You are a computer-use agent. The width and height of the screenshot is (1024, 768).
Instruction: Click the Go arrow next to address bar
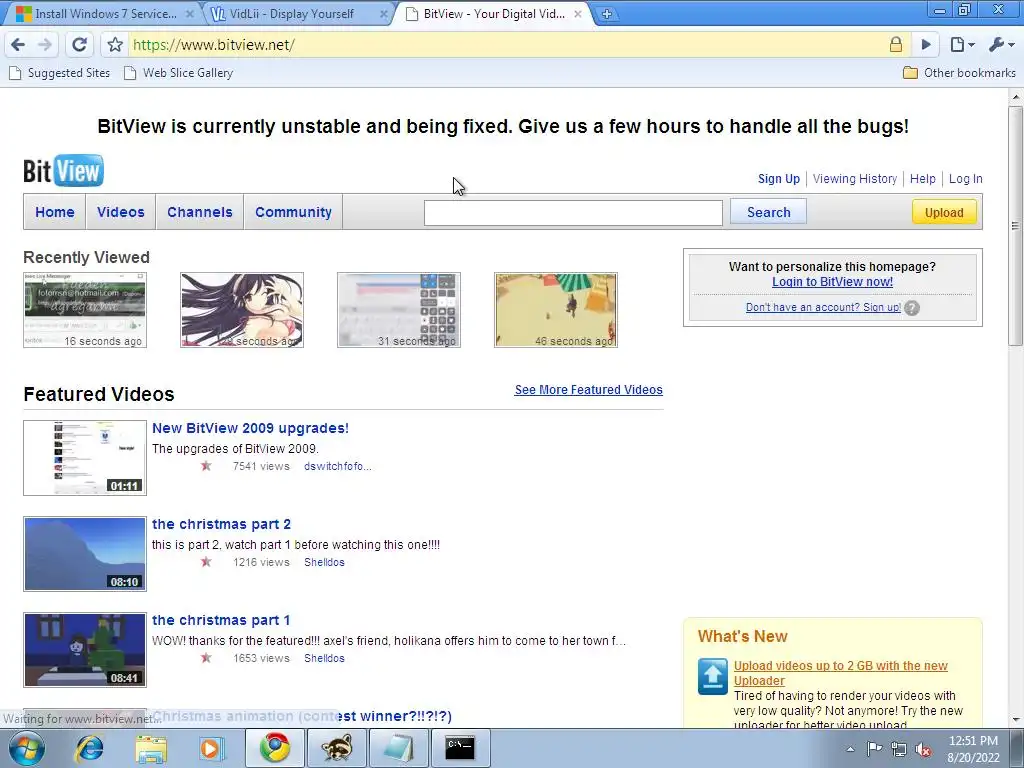coord(926,44)
